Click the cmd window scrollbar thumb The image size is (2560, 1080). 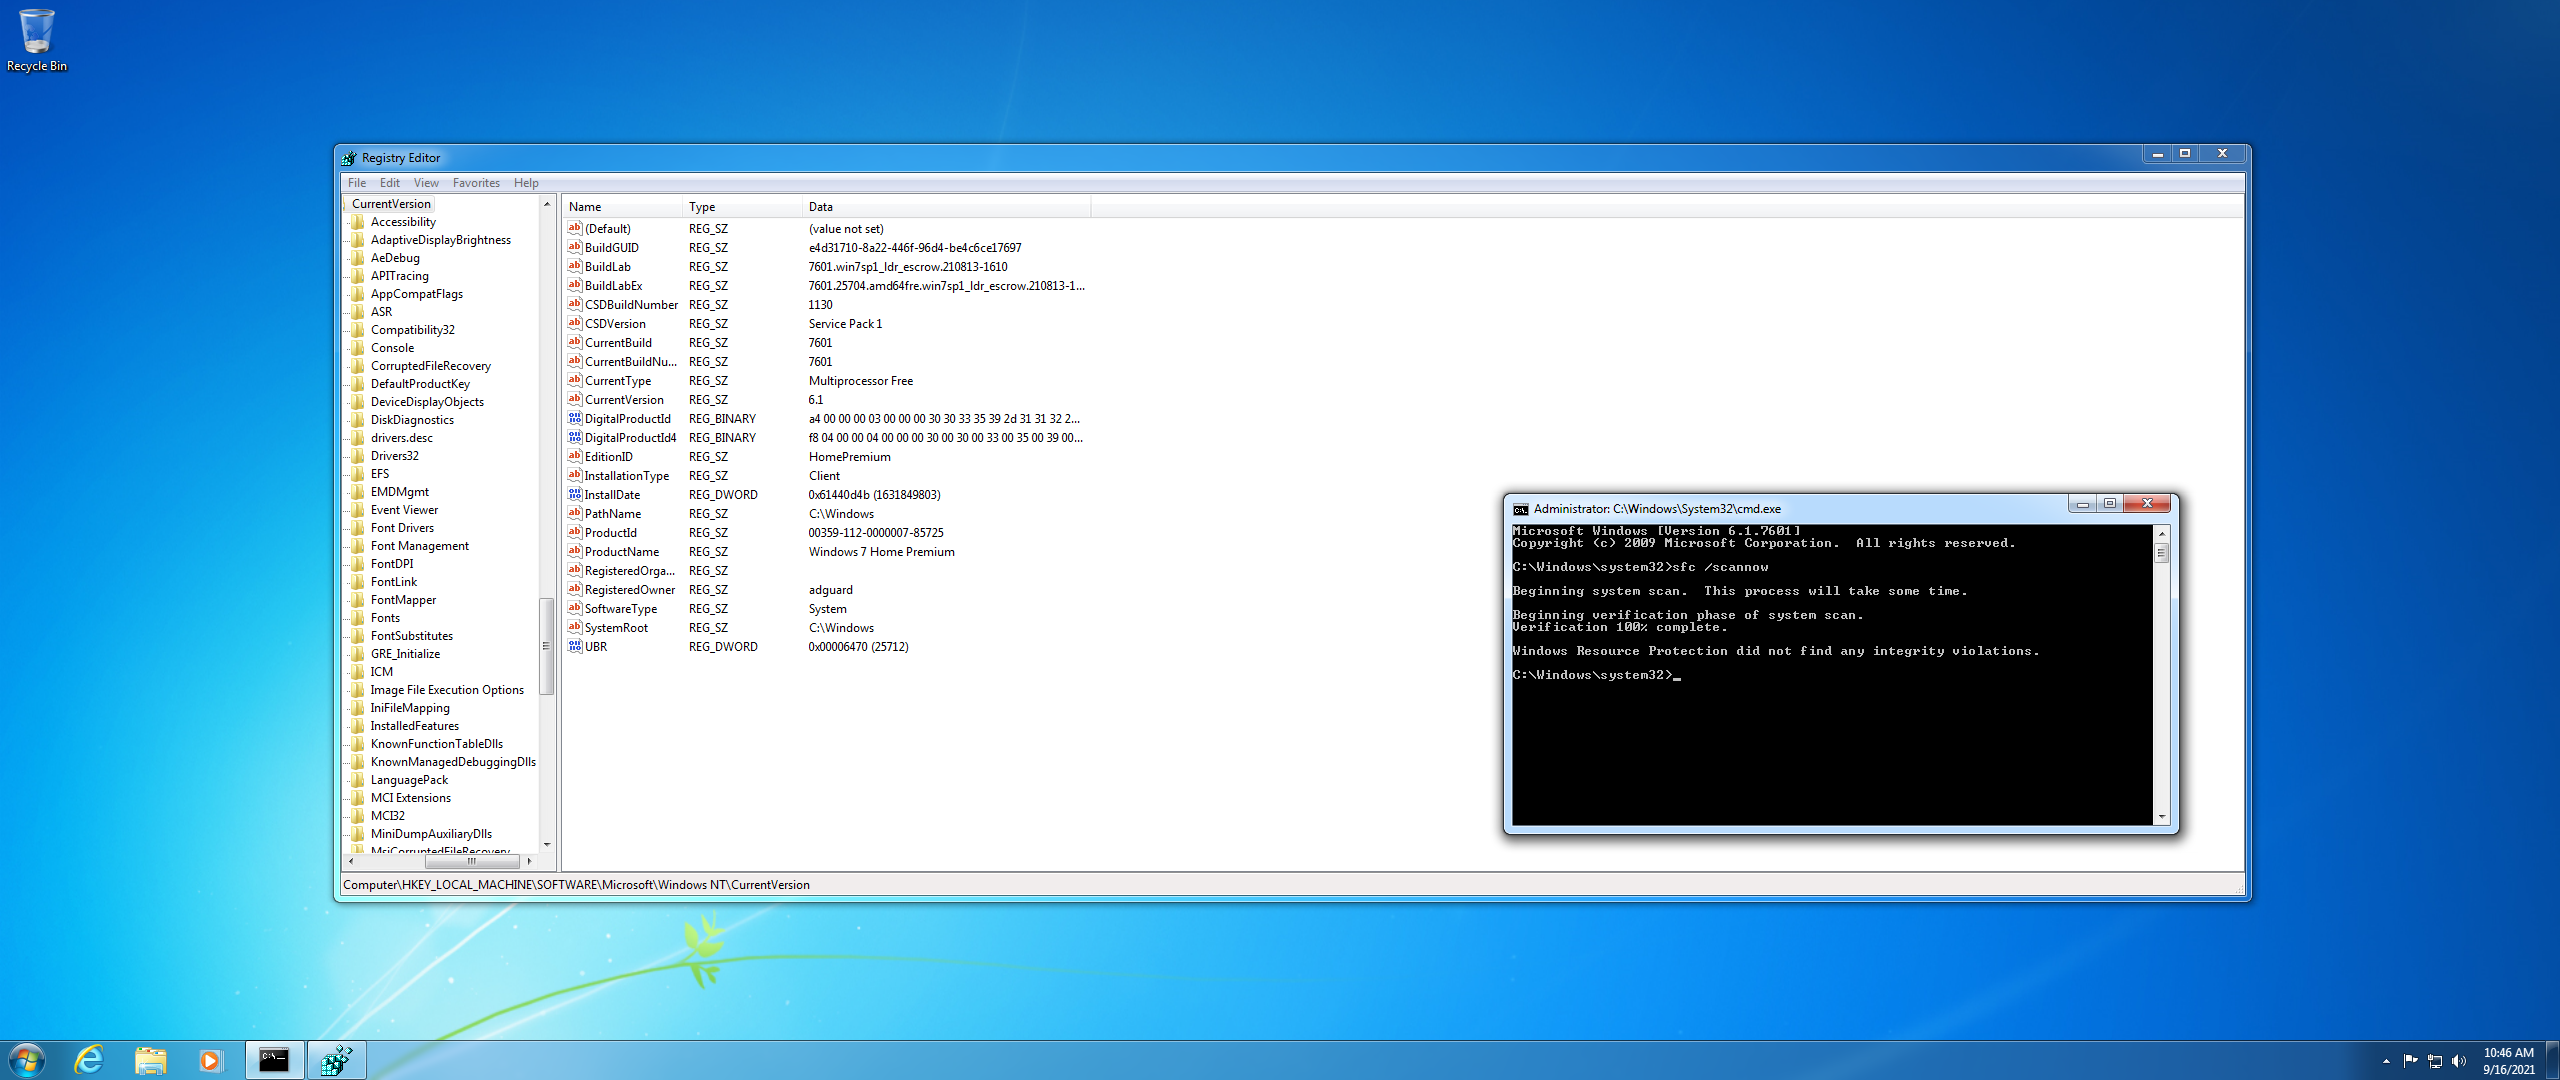point(2162,553)
